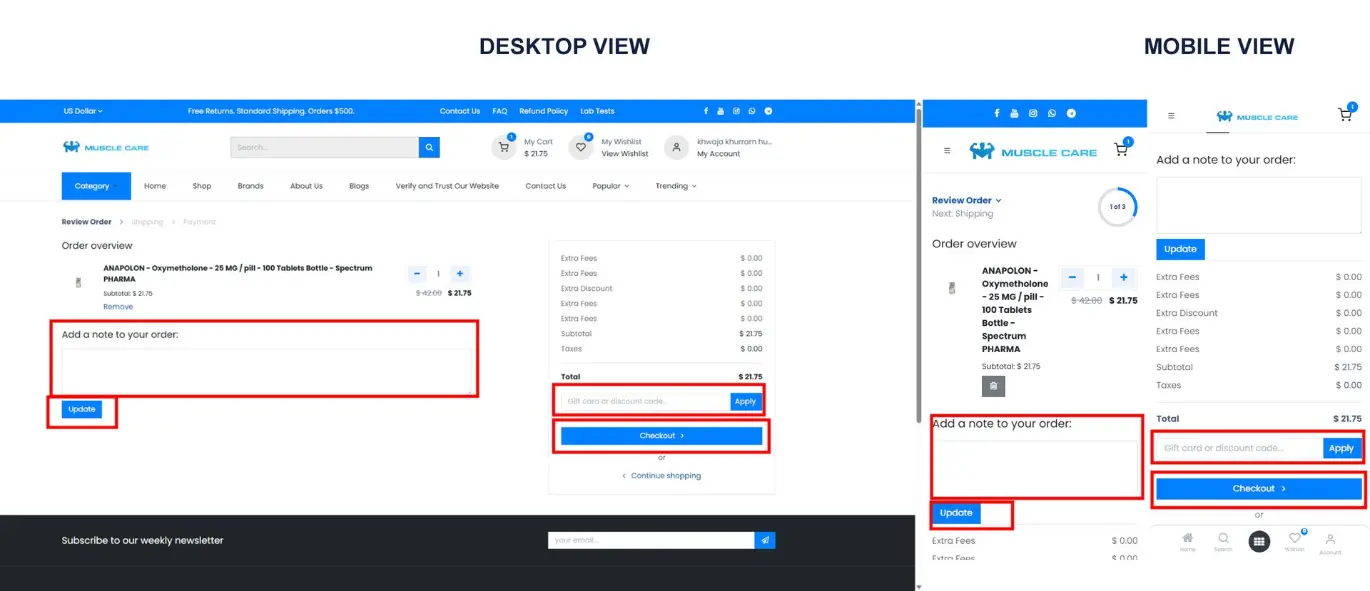The image size is (1370, 591).
Task: Expand the Popular menu dropdown
Action: point(610,186)
